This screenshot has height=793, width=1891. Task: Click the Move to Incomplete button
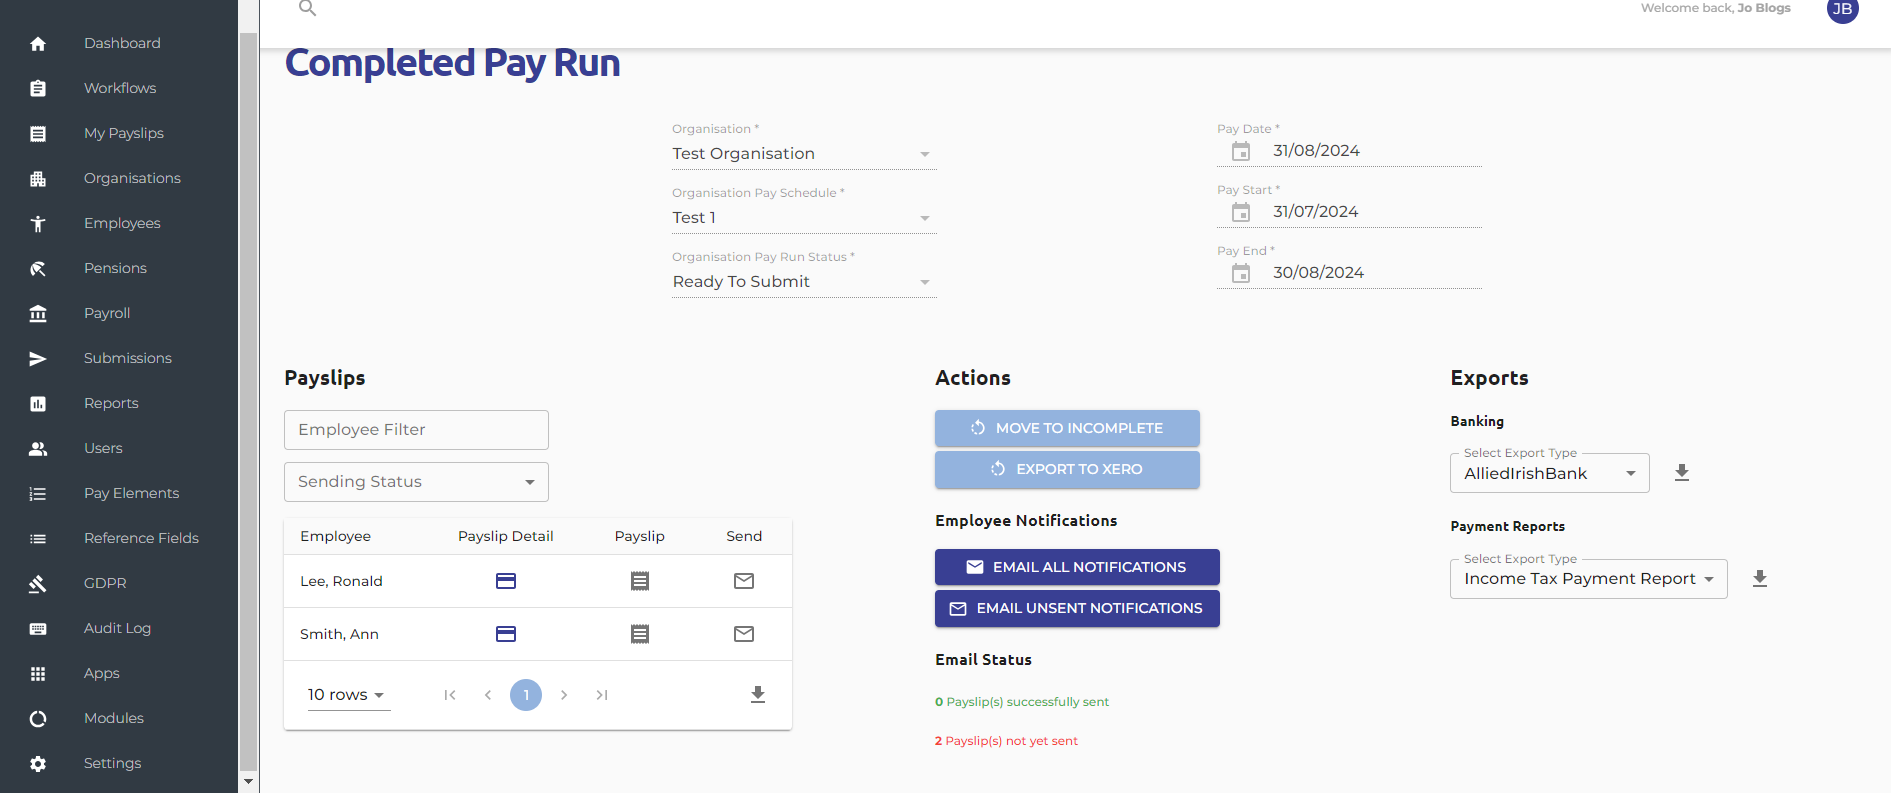[x=1067, y=428]
